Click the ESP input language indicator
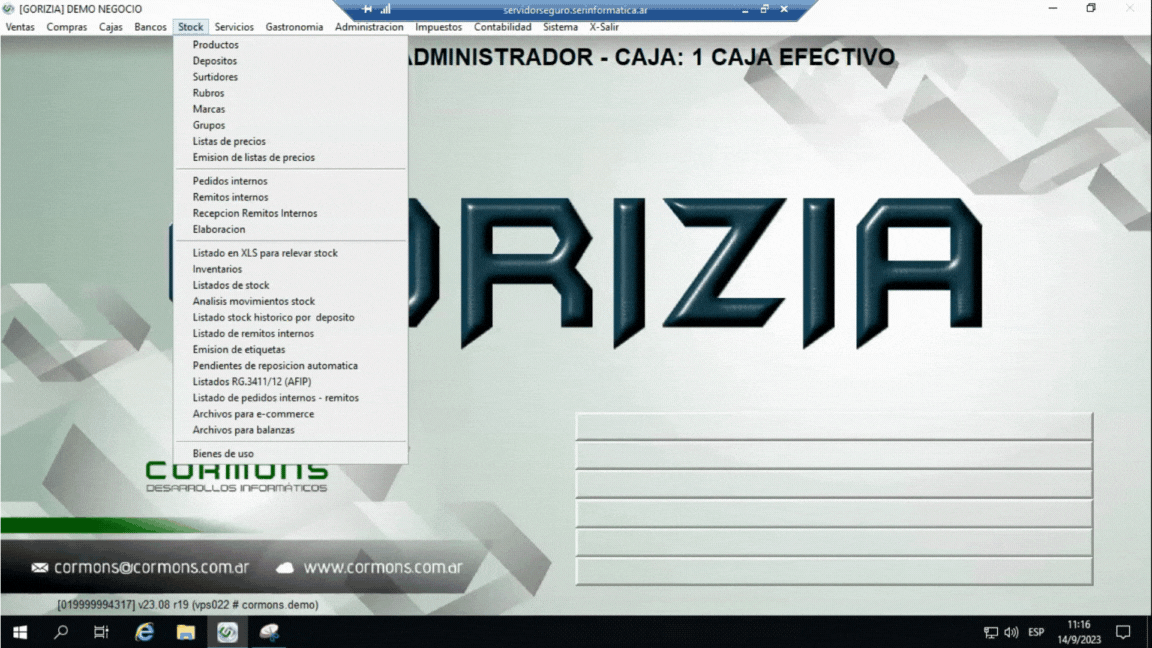This screenshot has height=648, width=1152. 1036,633
